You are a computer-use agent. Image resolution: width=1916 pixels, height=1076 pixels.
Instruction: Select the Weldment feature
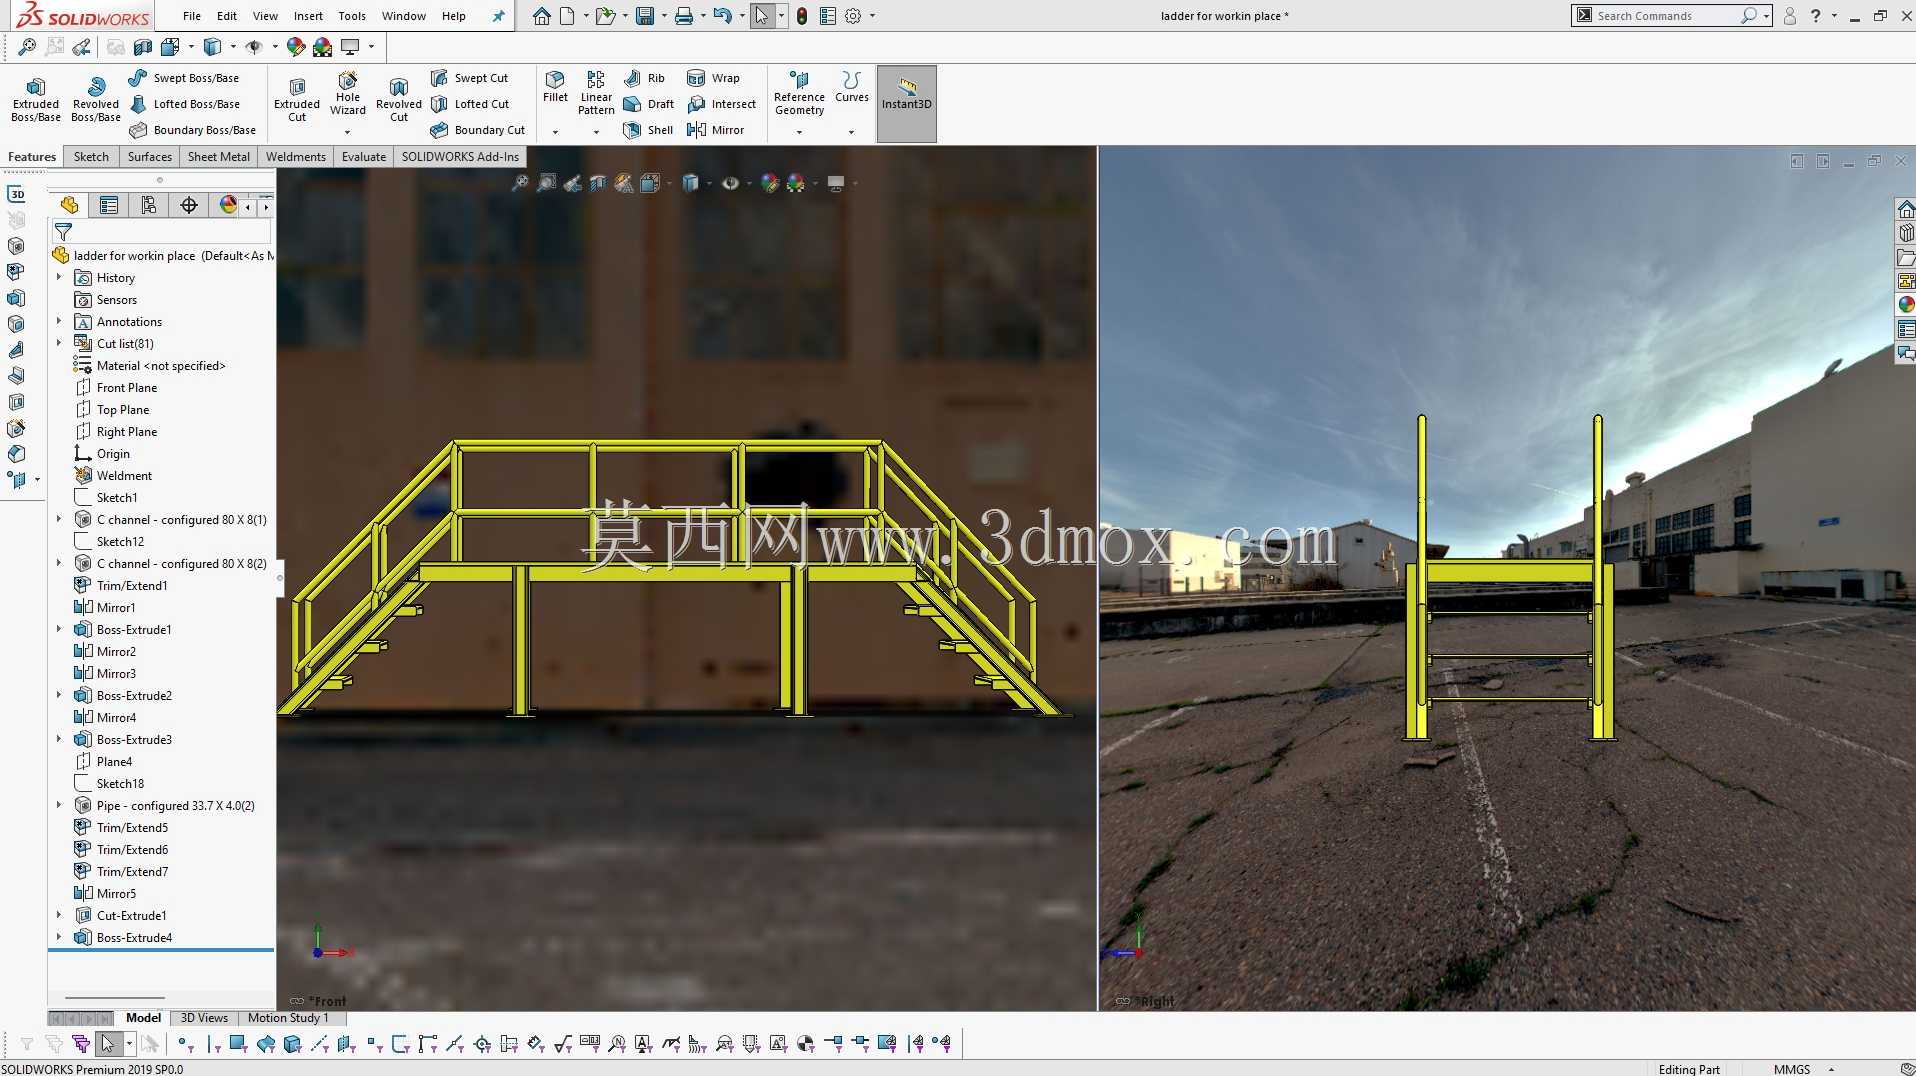(x=114, y=476)
